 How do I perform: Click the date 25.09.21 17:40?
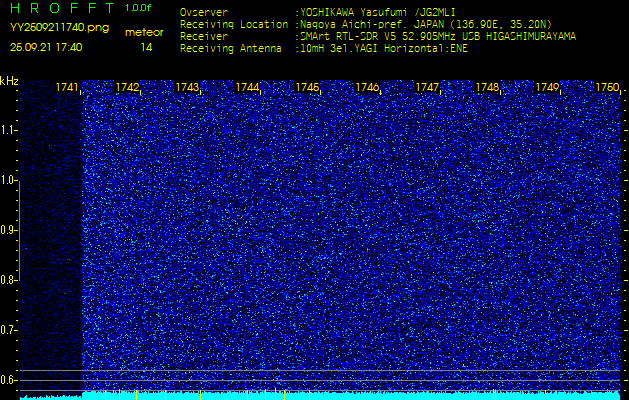(46, 47)
